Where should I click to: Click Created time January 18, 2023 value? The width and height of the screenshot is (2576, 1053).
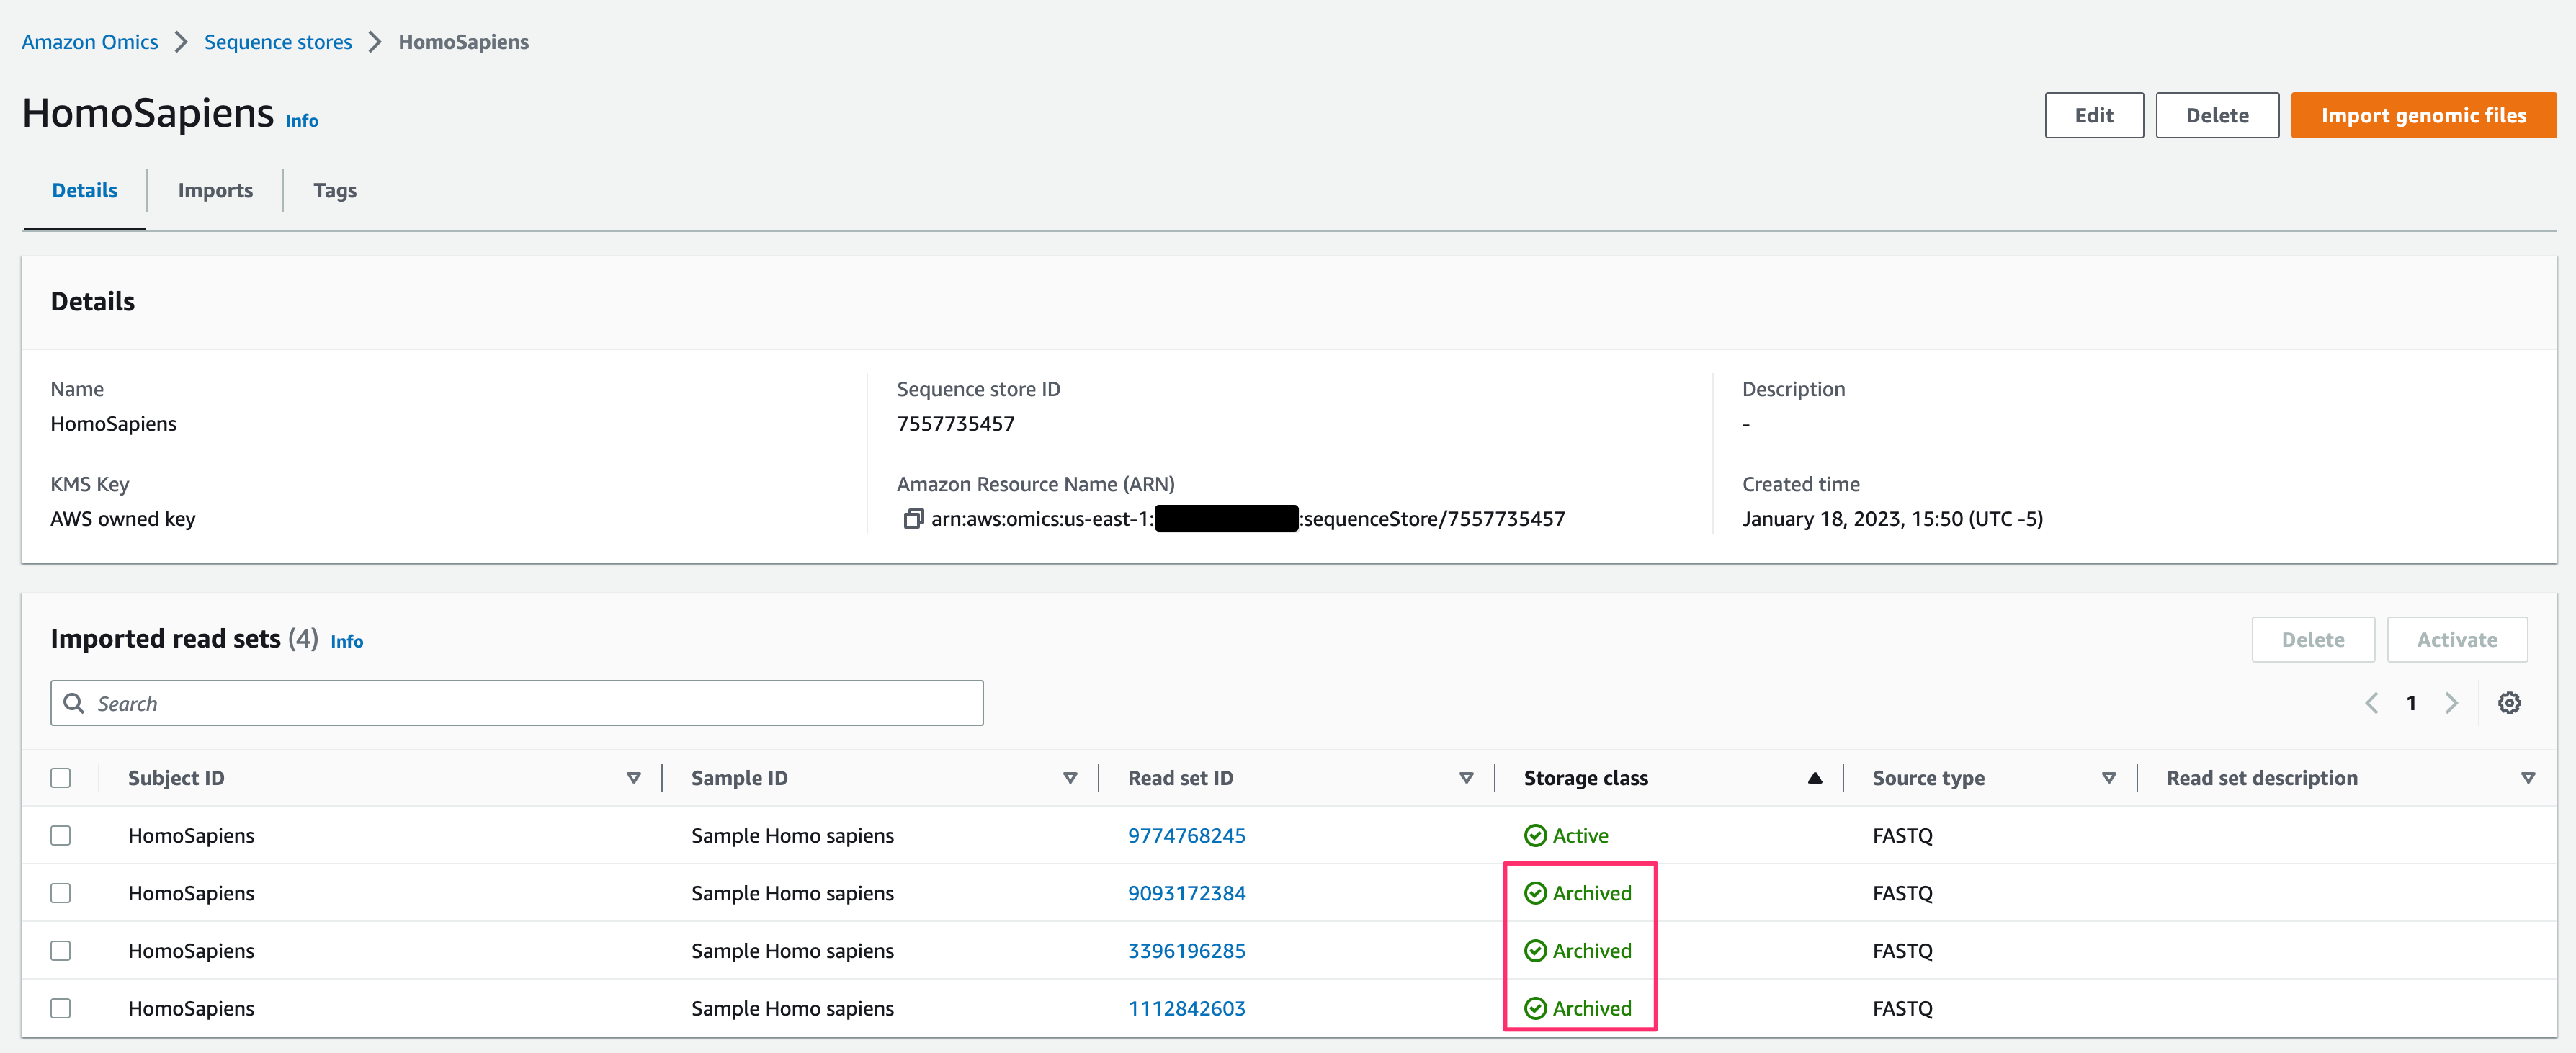tap(1892, 519)
